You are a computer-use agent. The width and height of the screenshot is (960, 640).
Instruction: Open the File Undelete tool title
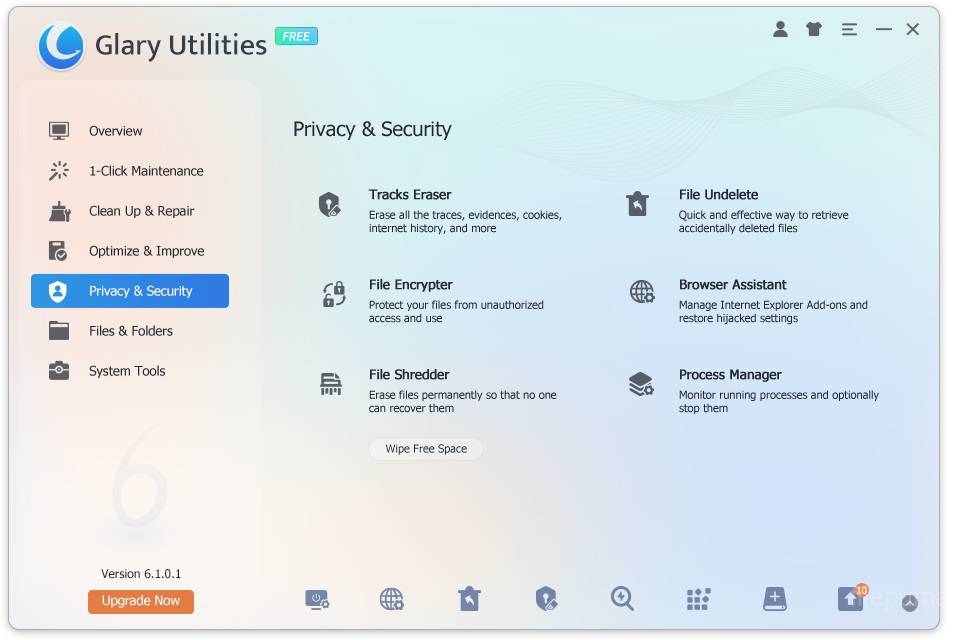coord(718,195)
